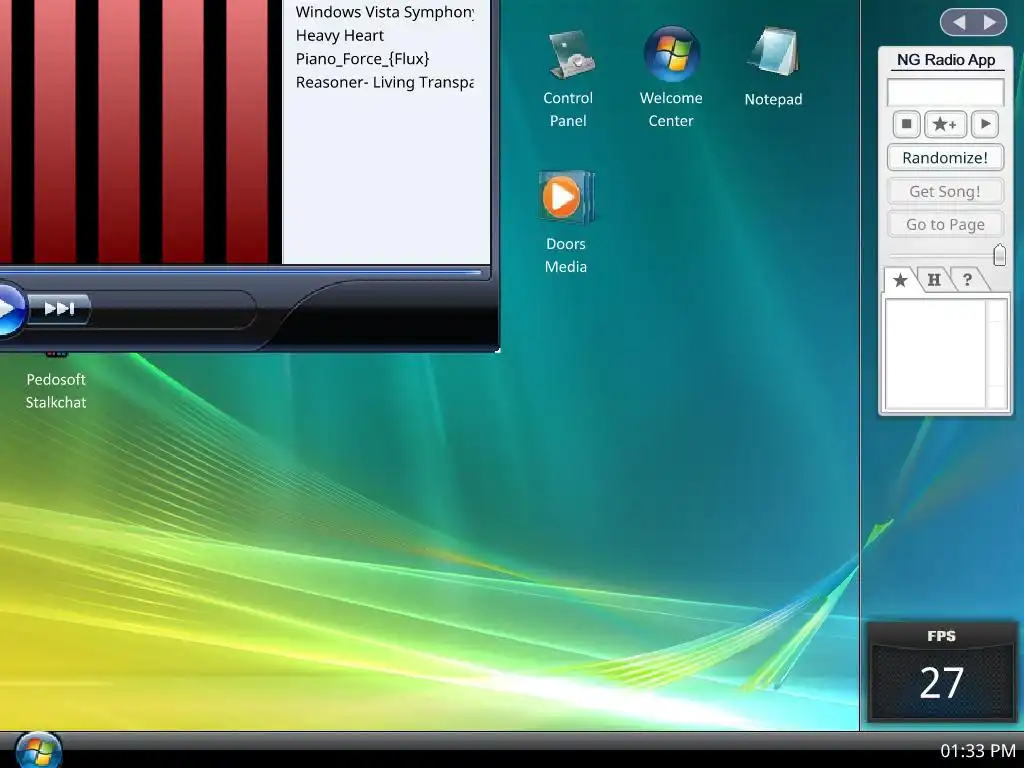Viewport: 1024px width, 768px height.
Task: Click the Get Song! button
Action: pyautogui.click(x=945, y=191)
